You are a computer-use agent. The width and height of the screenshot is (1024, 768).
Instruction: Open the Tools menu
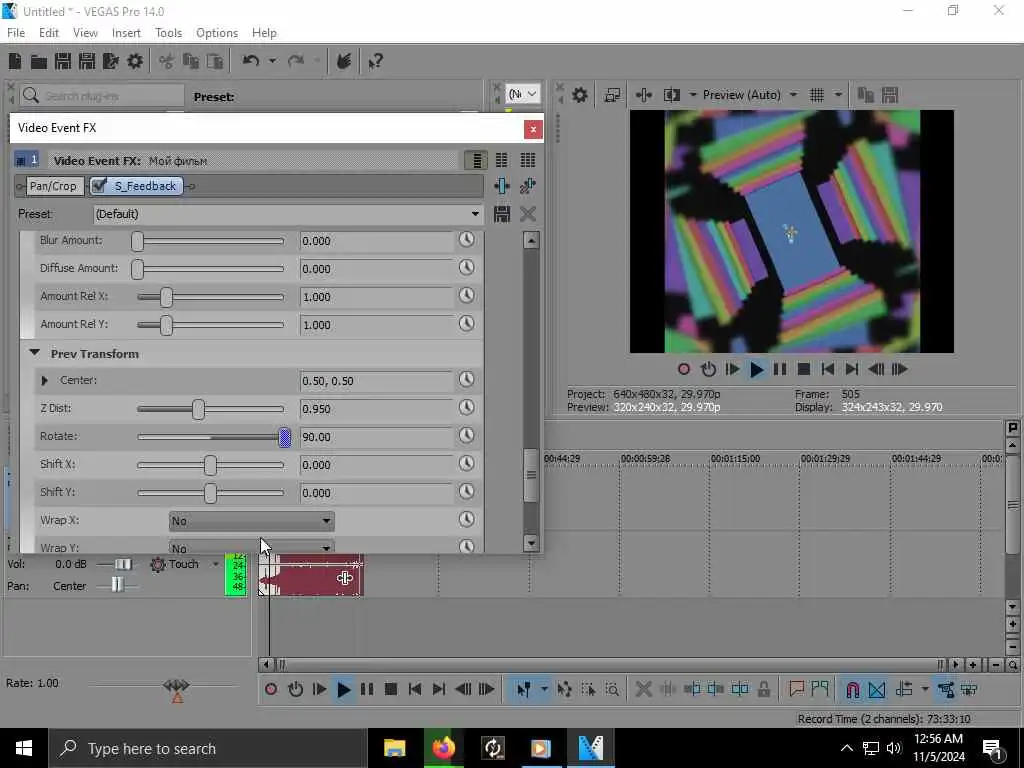click(168, 33)
